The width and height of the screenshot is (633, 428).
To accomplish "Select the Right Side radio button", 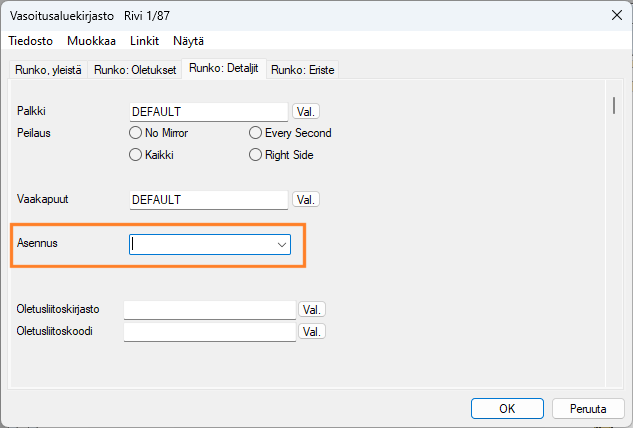I will tap(256, 155).
